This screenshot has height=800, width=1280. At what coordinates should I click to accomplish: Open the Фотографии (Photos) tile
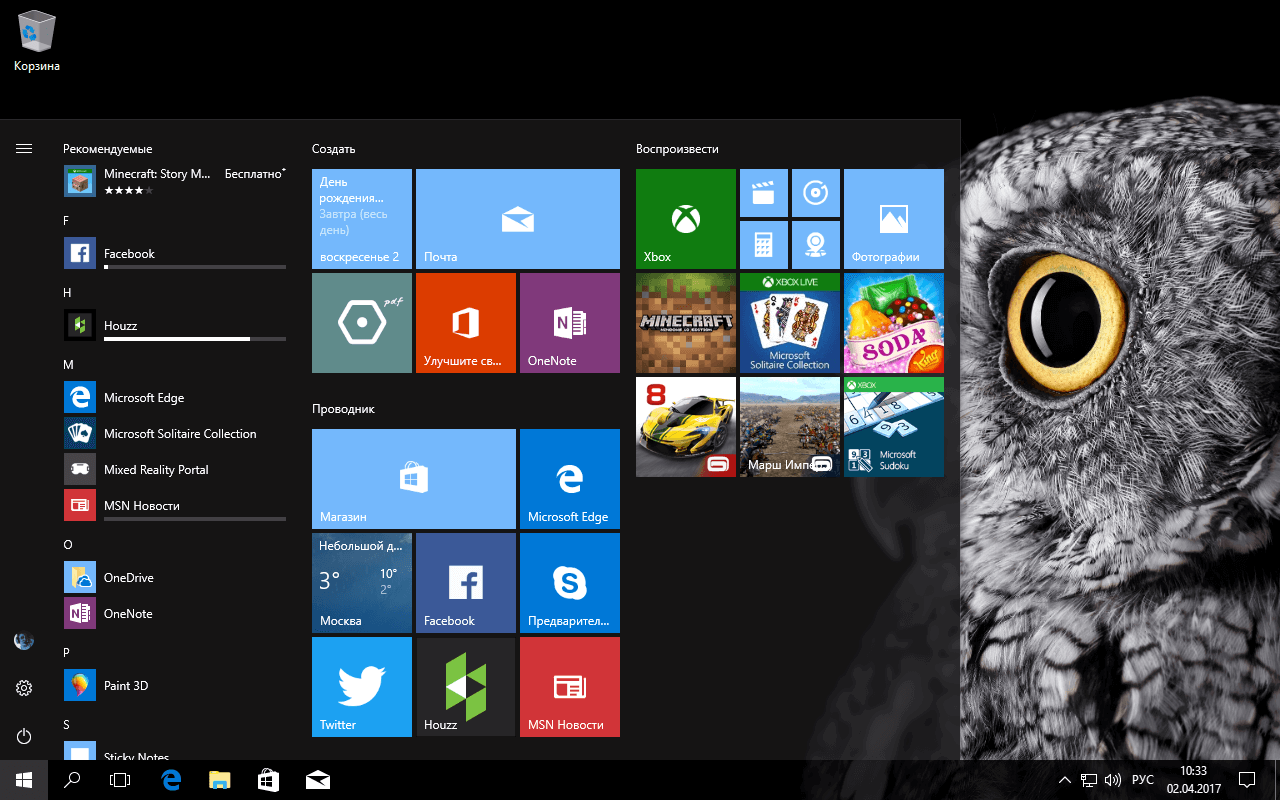[x=893, y=218]
